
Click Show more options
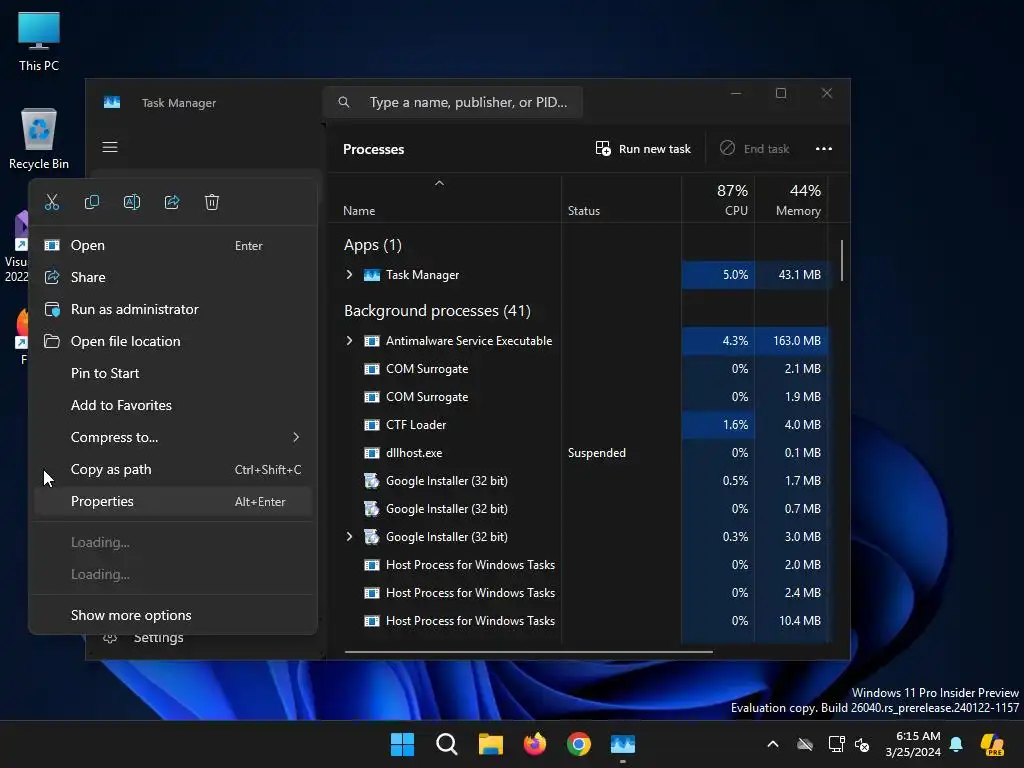173,615
